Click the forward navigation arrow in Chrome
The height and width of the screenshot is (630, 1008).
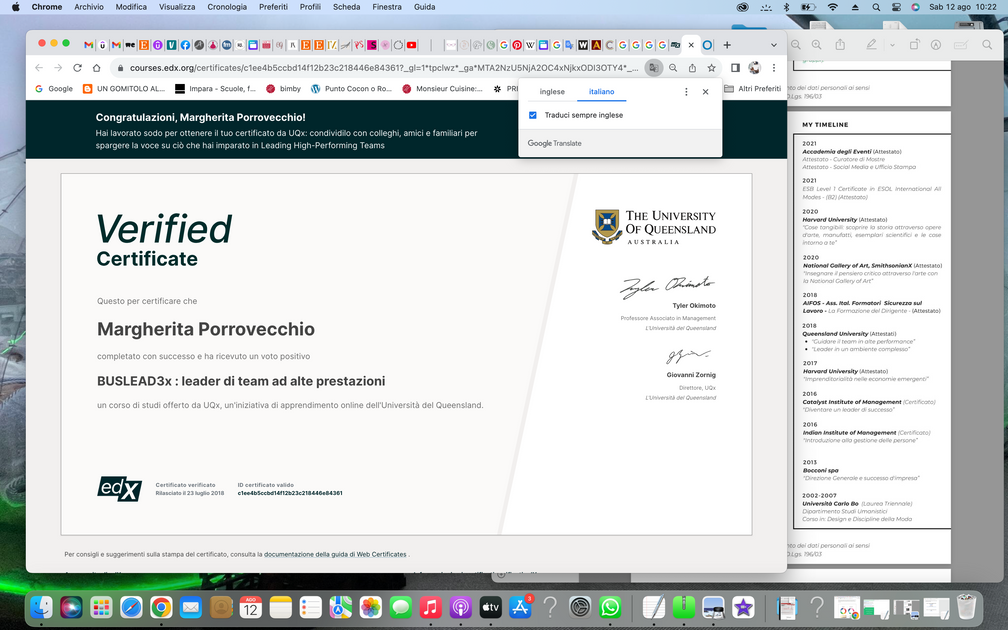pyautogui.click(x=58, y=68)
